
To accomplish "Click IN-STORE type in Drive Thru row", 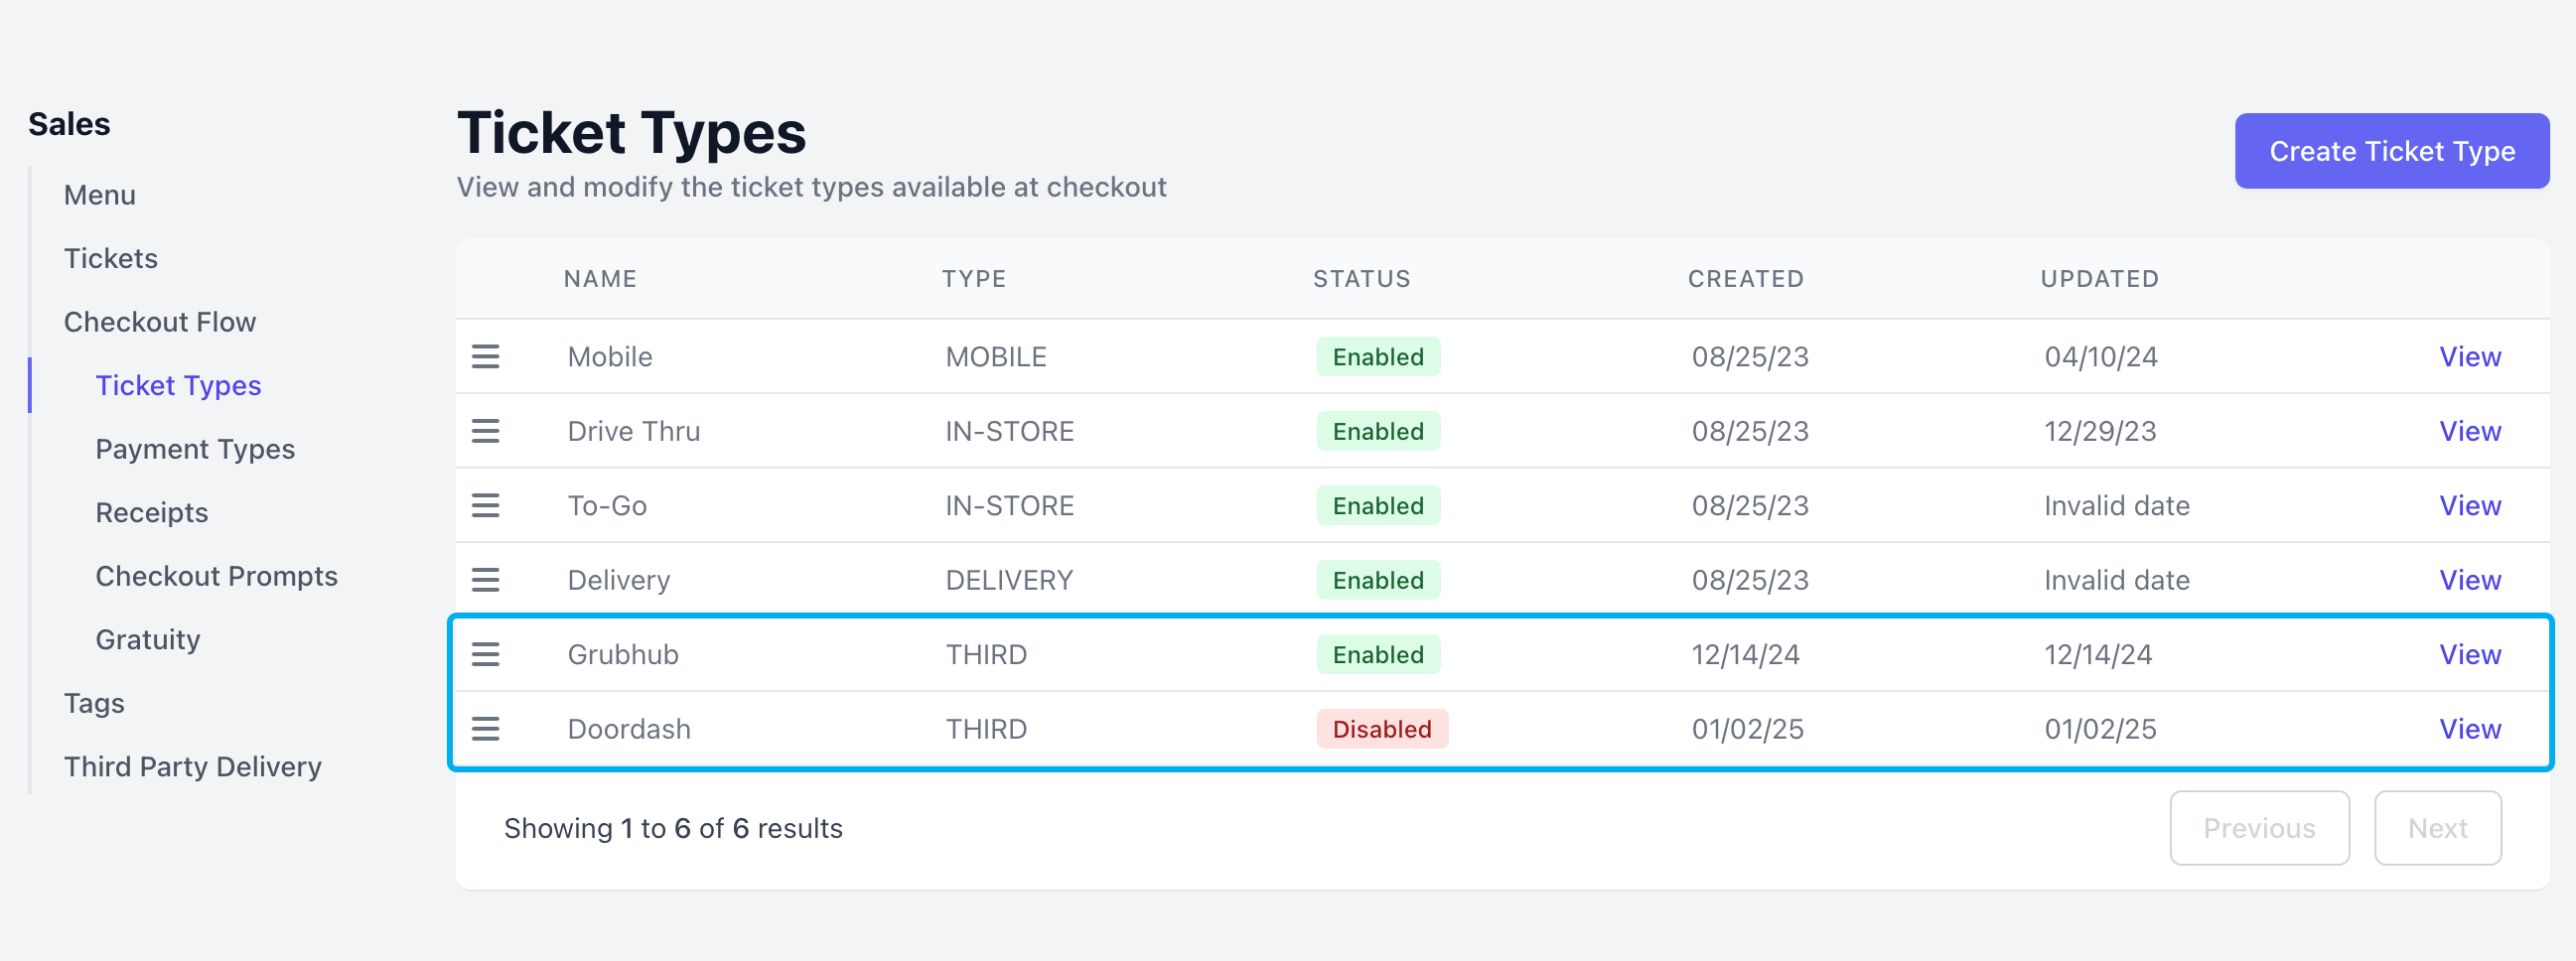I will click(x=1010, y=431).
